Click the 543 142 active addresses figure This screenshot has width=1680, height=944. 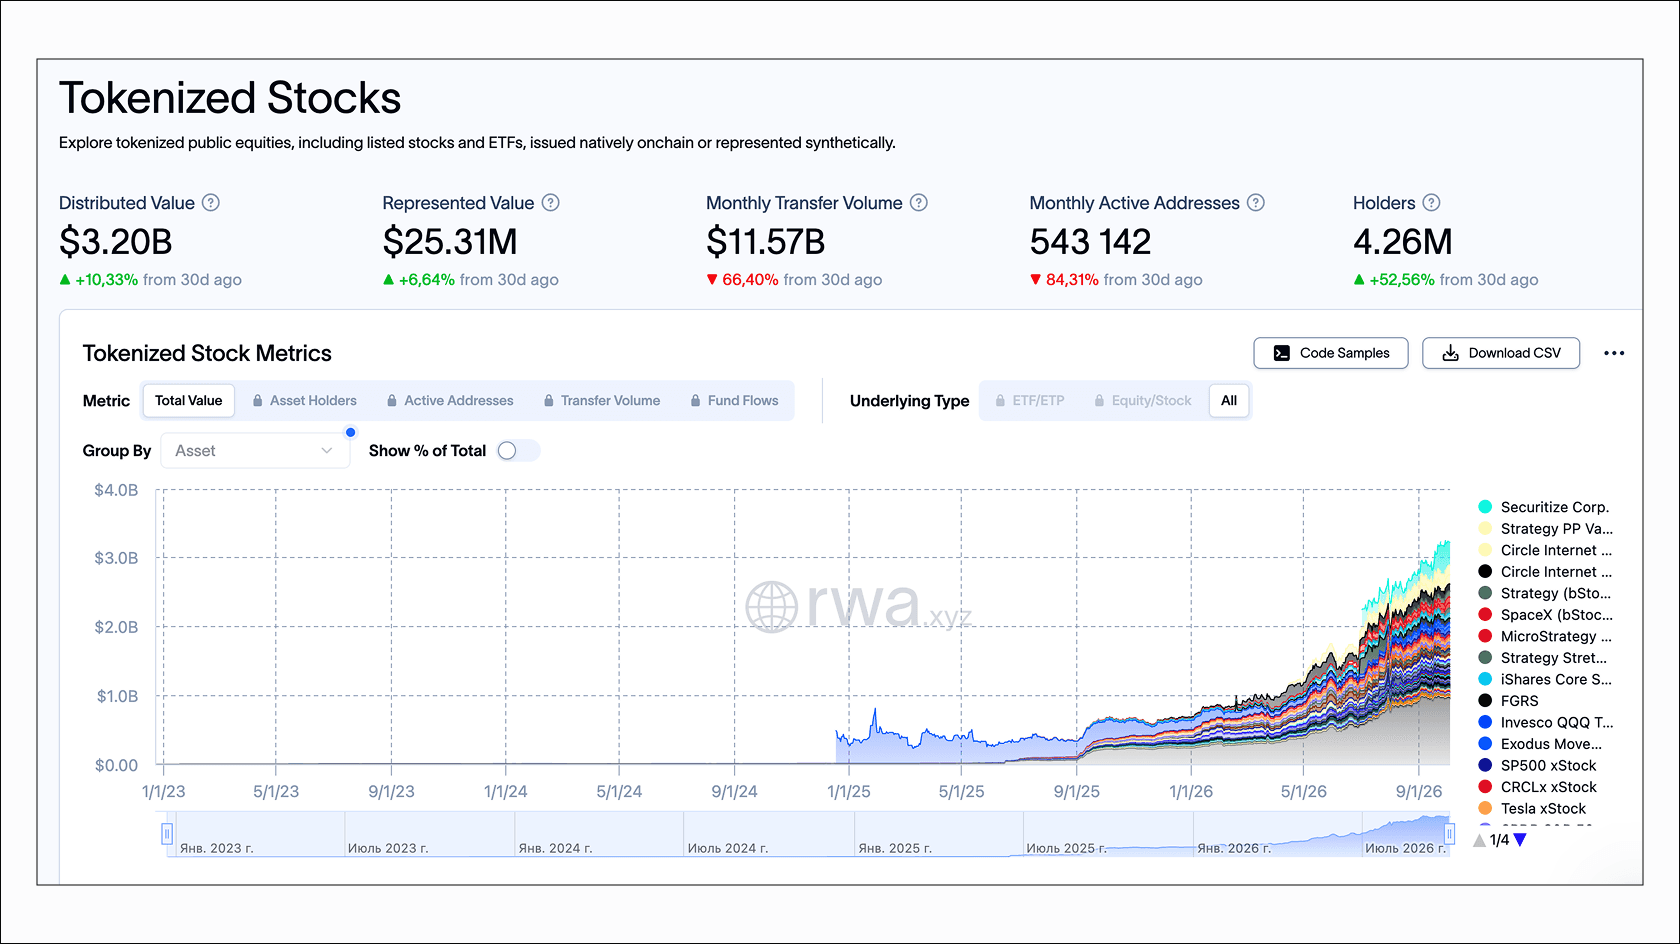pos(1091,242)
